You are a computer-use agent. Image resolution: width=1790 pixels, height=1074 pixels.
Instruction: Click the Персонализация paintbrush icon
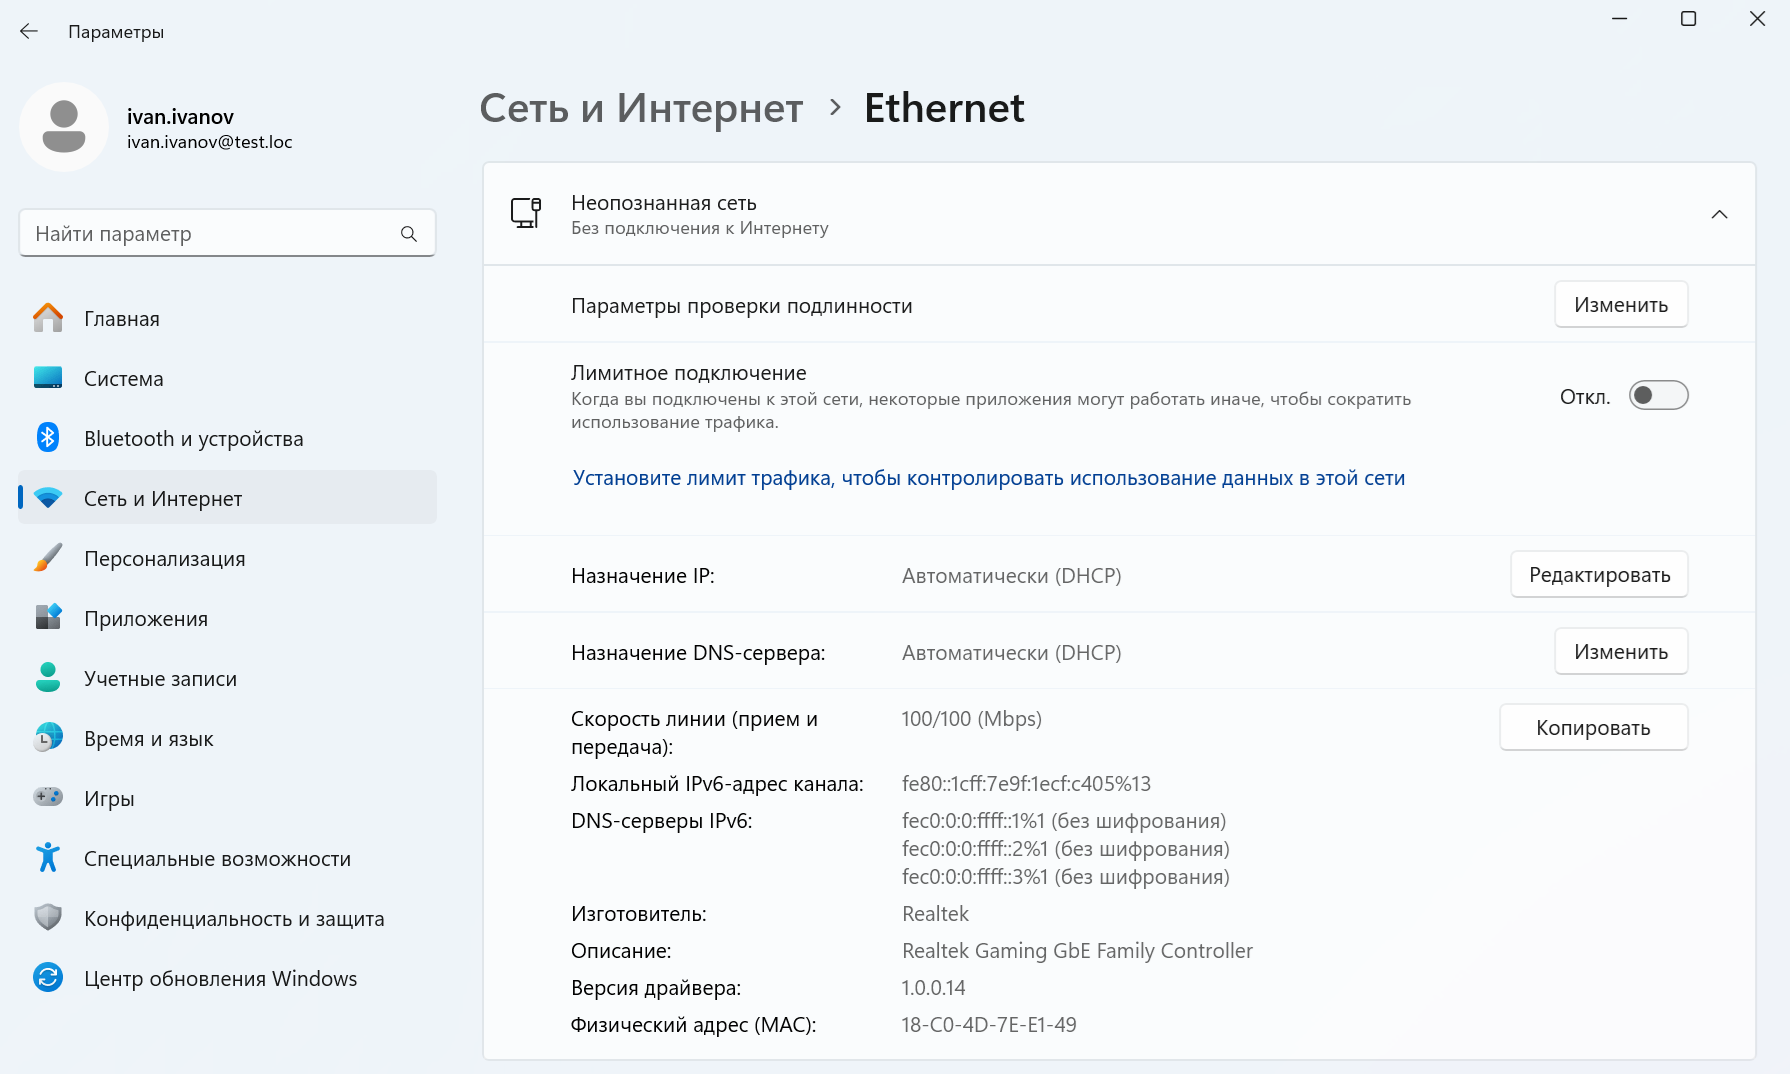click(47, 558)
